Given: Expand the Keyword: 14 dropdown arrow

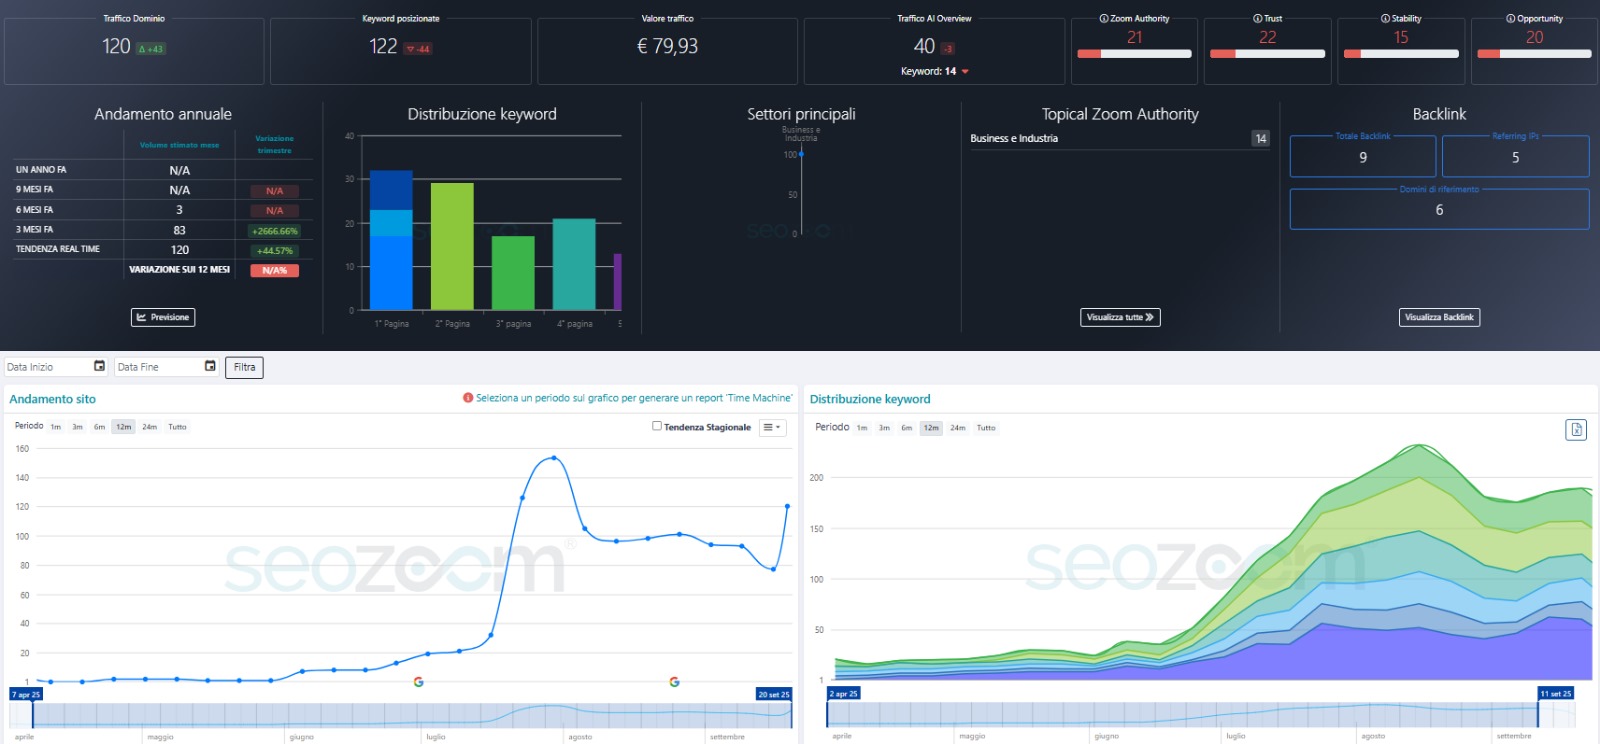Looking at the screenshot, I should pyautogui.click(x=965, y=72).
